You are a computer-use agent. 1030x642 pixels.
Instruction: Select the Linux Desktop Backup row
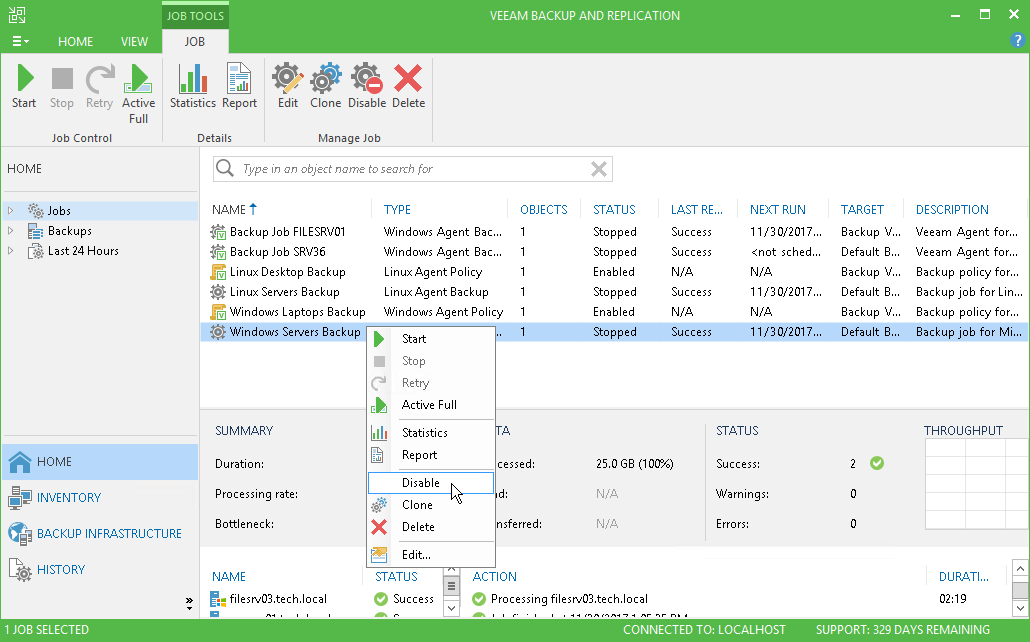(614, 272)
